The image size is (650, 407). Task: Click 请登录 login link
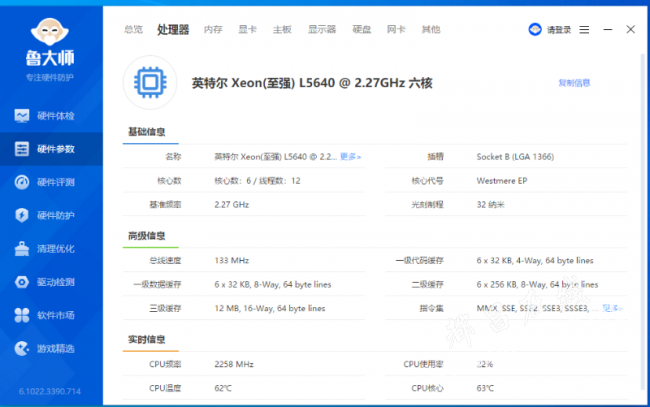tap(559, 30)
